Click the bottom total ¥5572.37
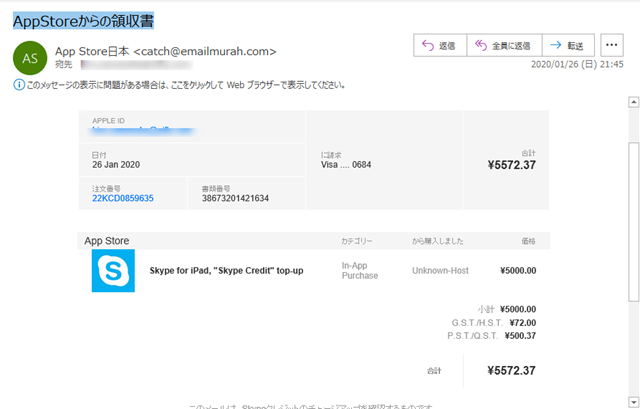 (511, 371)
